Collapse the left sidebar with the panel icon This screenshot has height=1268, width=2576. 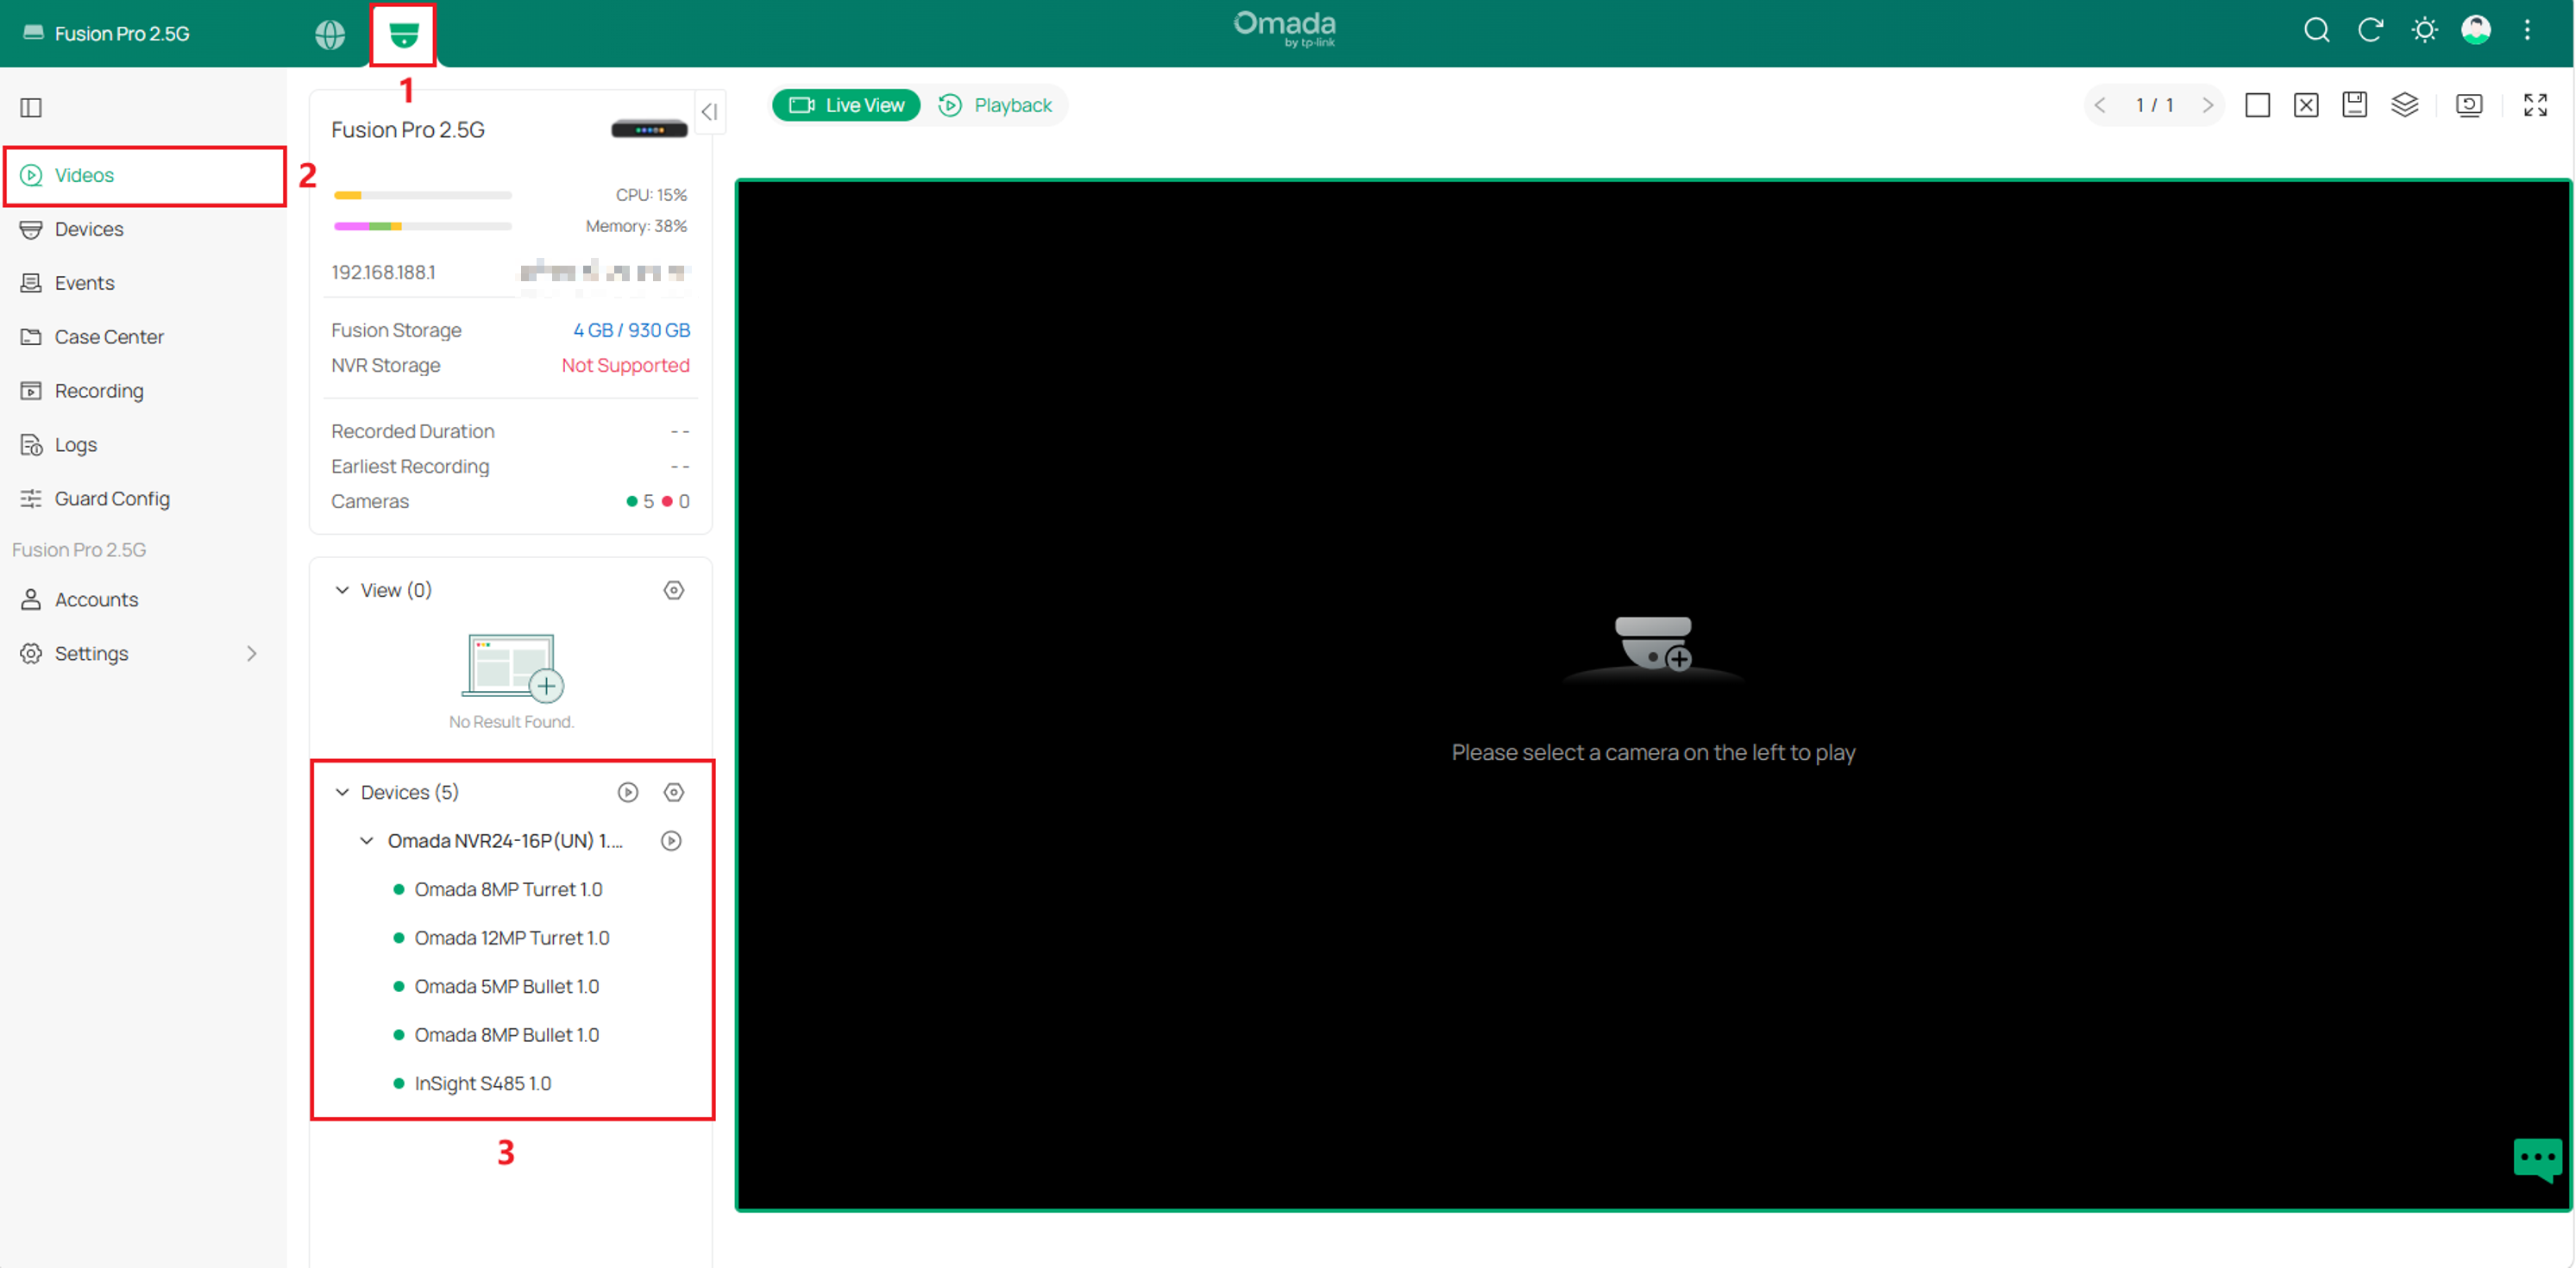click(x=31, y=107)
